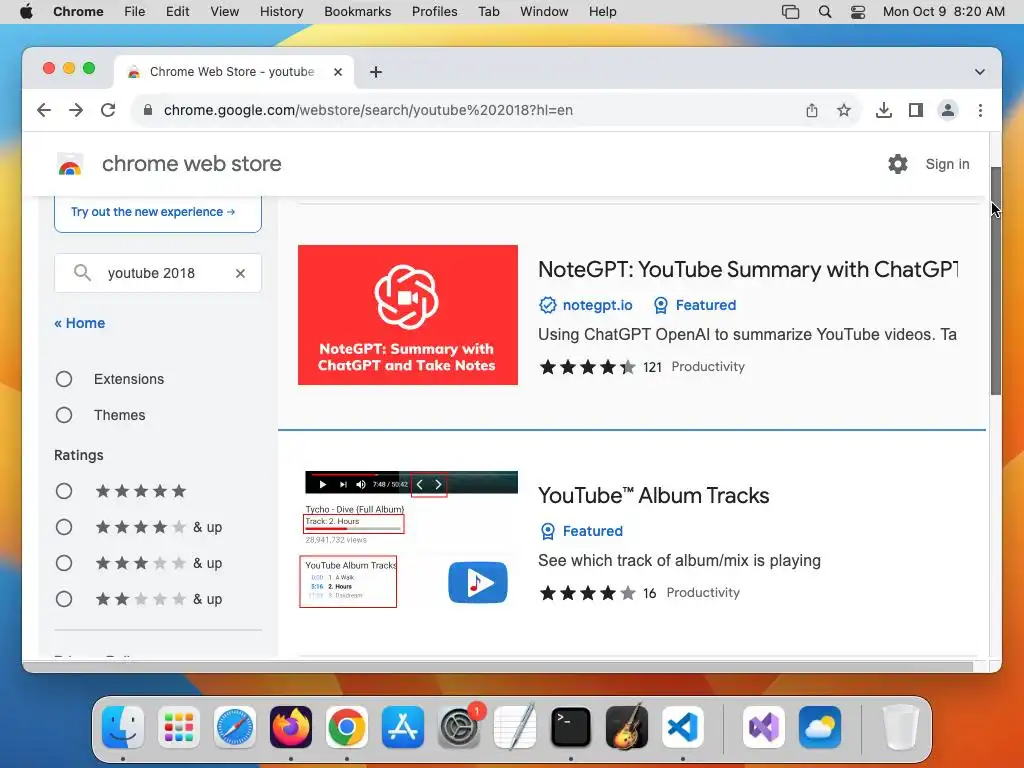Clear the youtube 2018 search with X
This screenshot has height=768, width=1024.
point(240,273)
